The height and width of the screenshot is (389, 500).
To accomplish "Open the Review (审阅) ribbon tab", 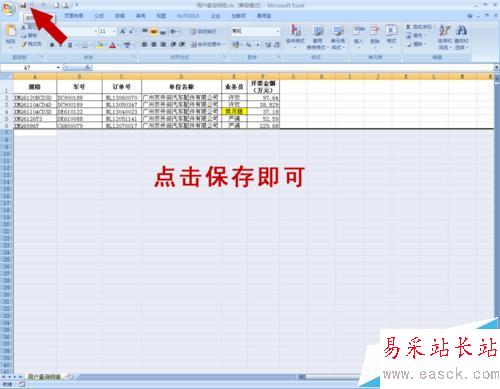I will point(140,16).
